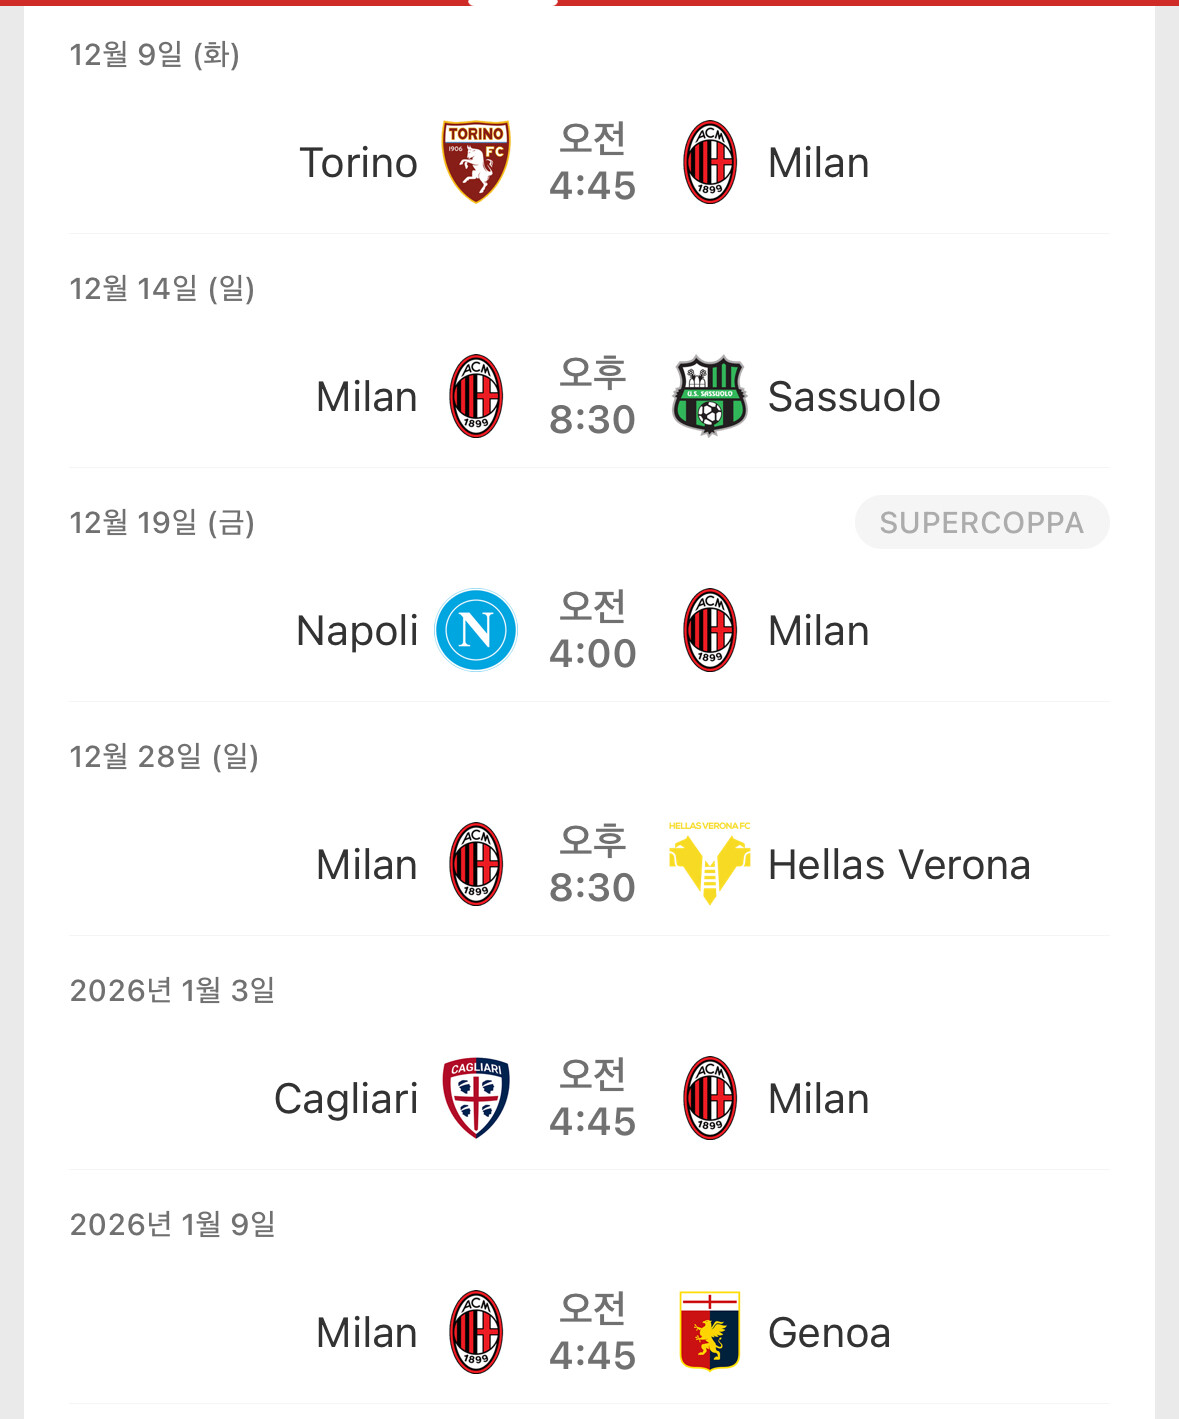1179x1419 pixels.
Task: Click the 오전 4:00 kickoff time
Action: tap(593, 630)
